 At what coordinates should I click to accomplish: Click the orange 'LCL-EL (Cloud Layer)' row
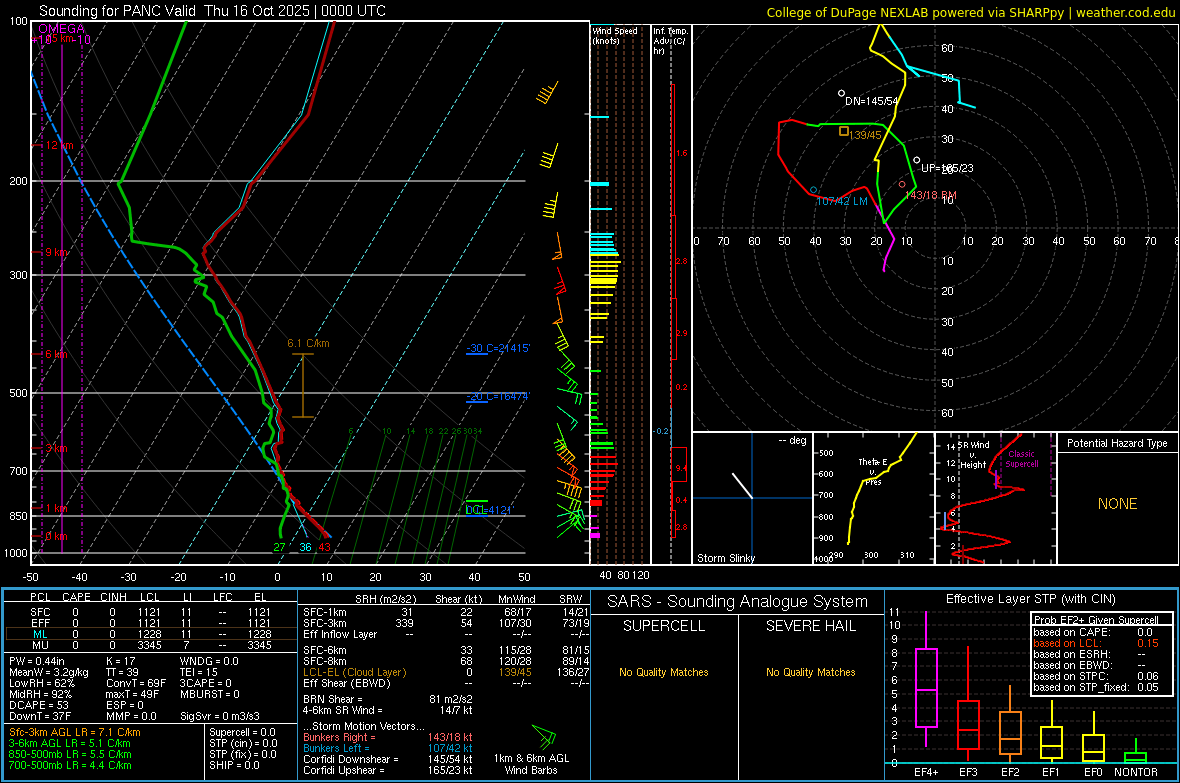[446, 672]
